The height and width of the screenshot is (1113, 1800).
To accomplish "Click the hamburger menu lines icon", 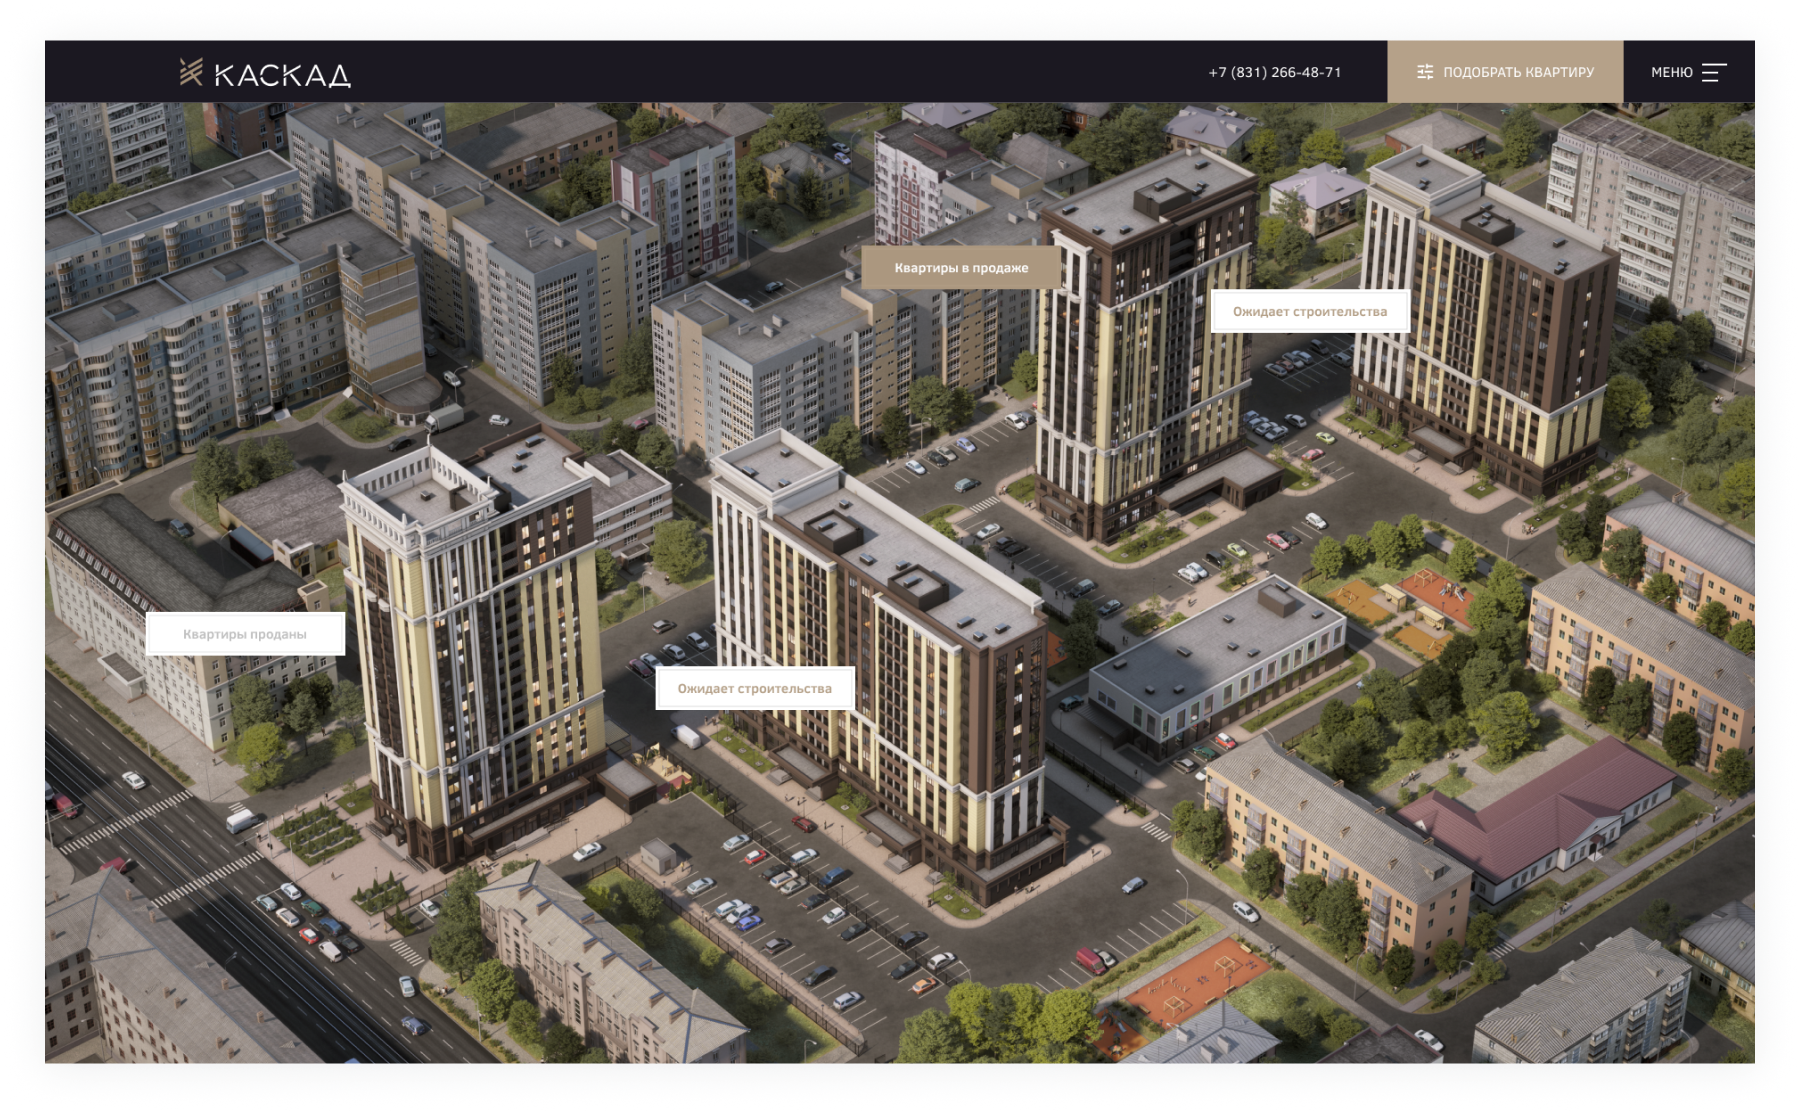I will [1714, 72].
